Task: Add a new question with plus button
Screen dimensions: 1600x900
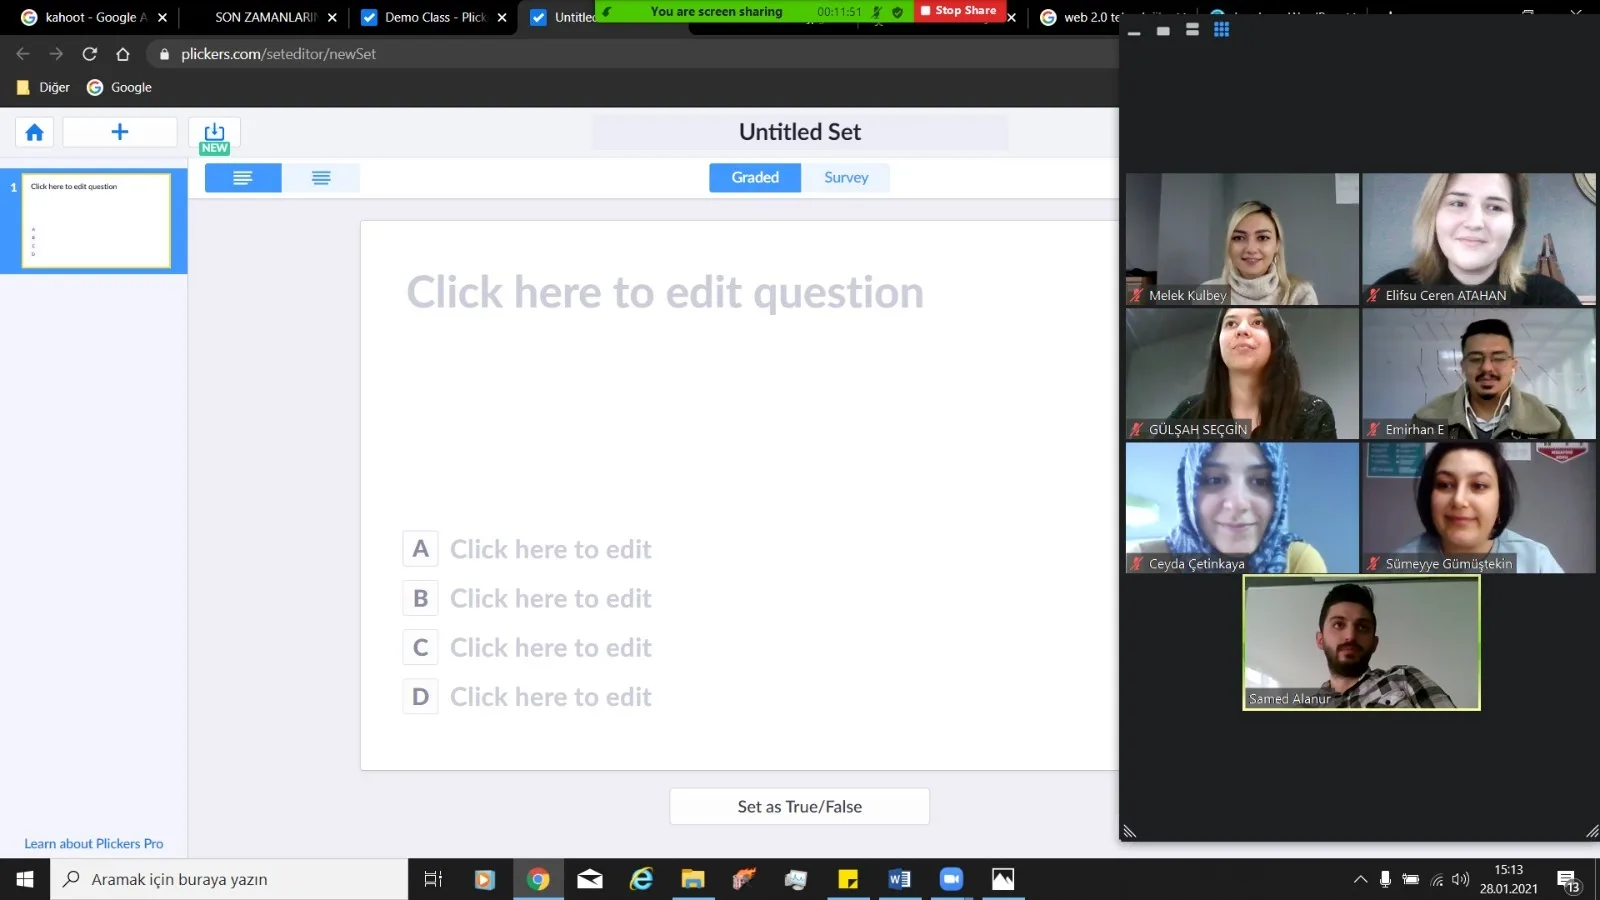Action: click(x=119, y=132)
